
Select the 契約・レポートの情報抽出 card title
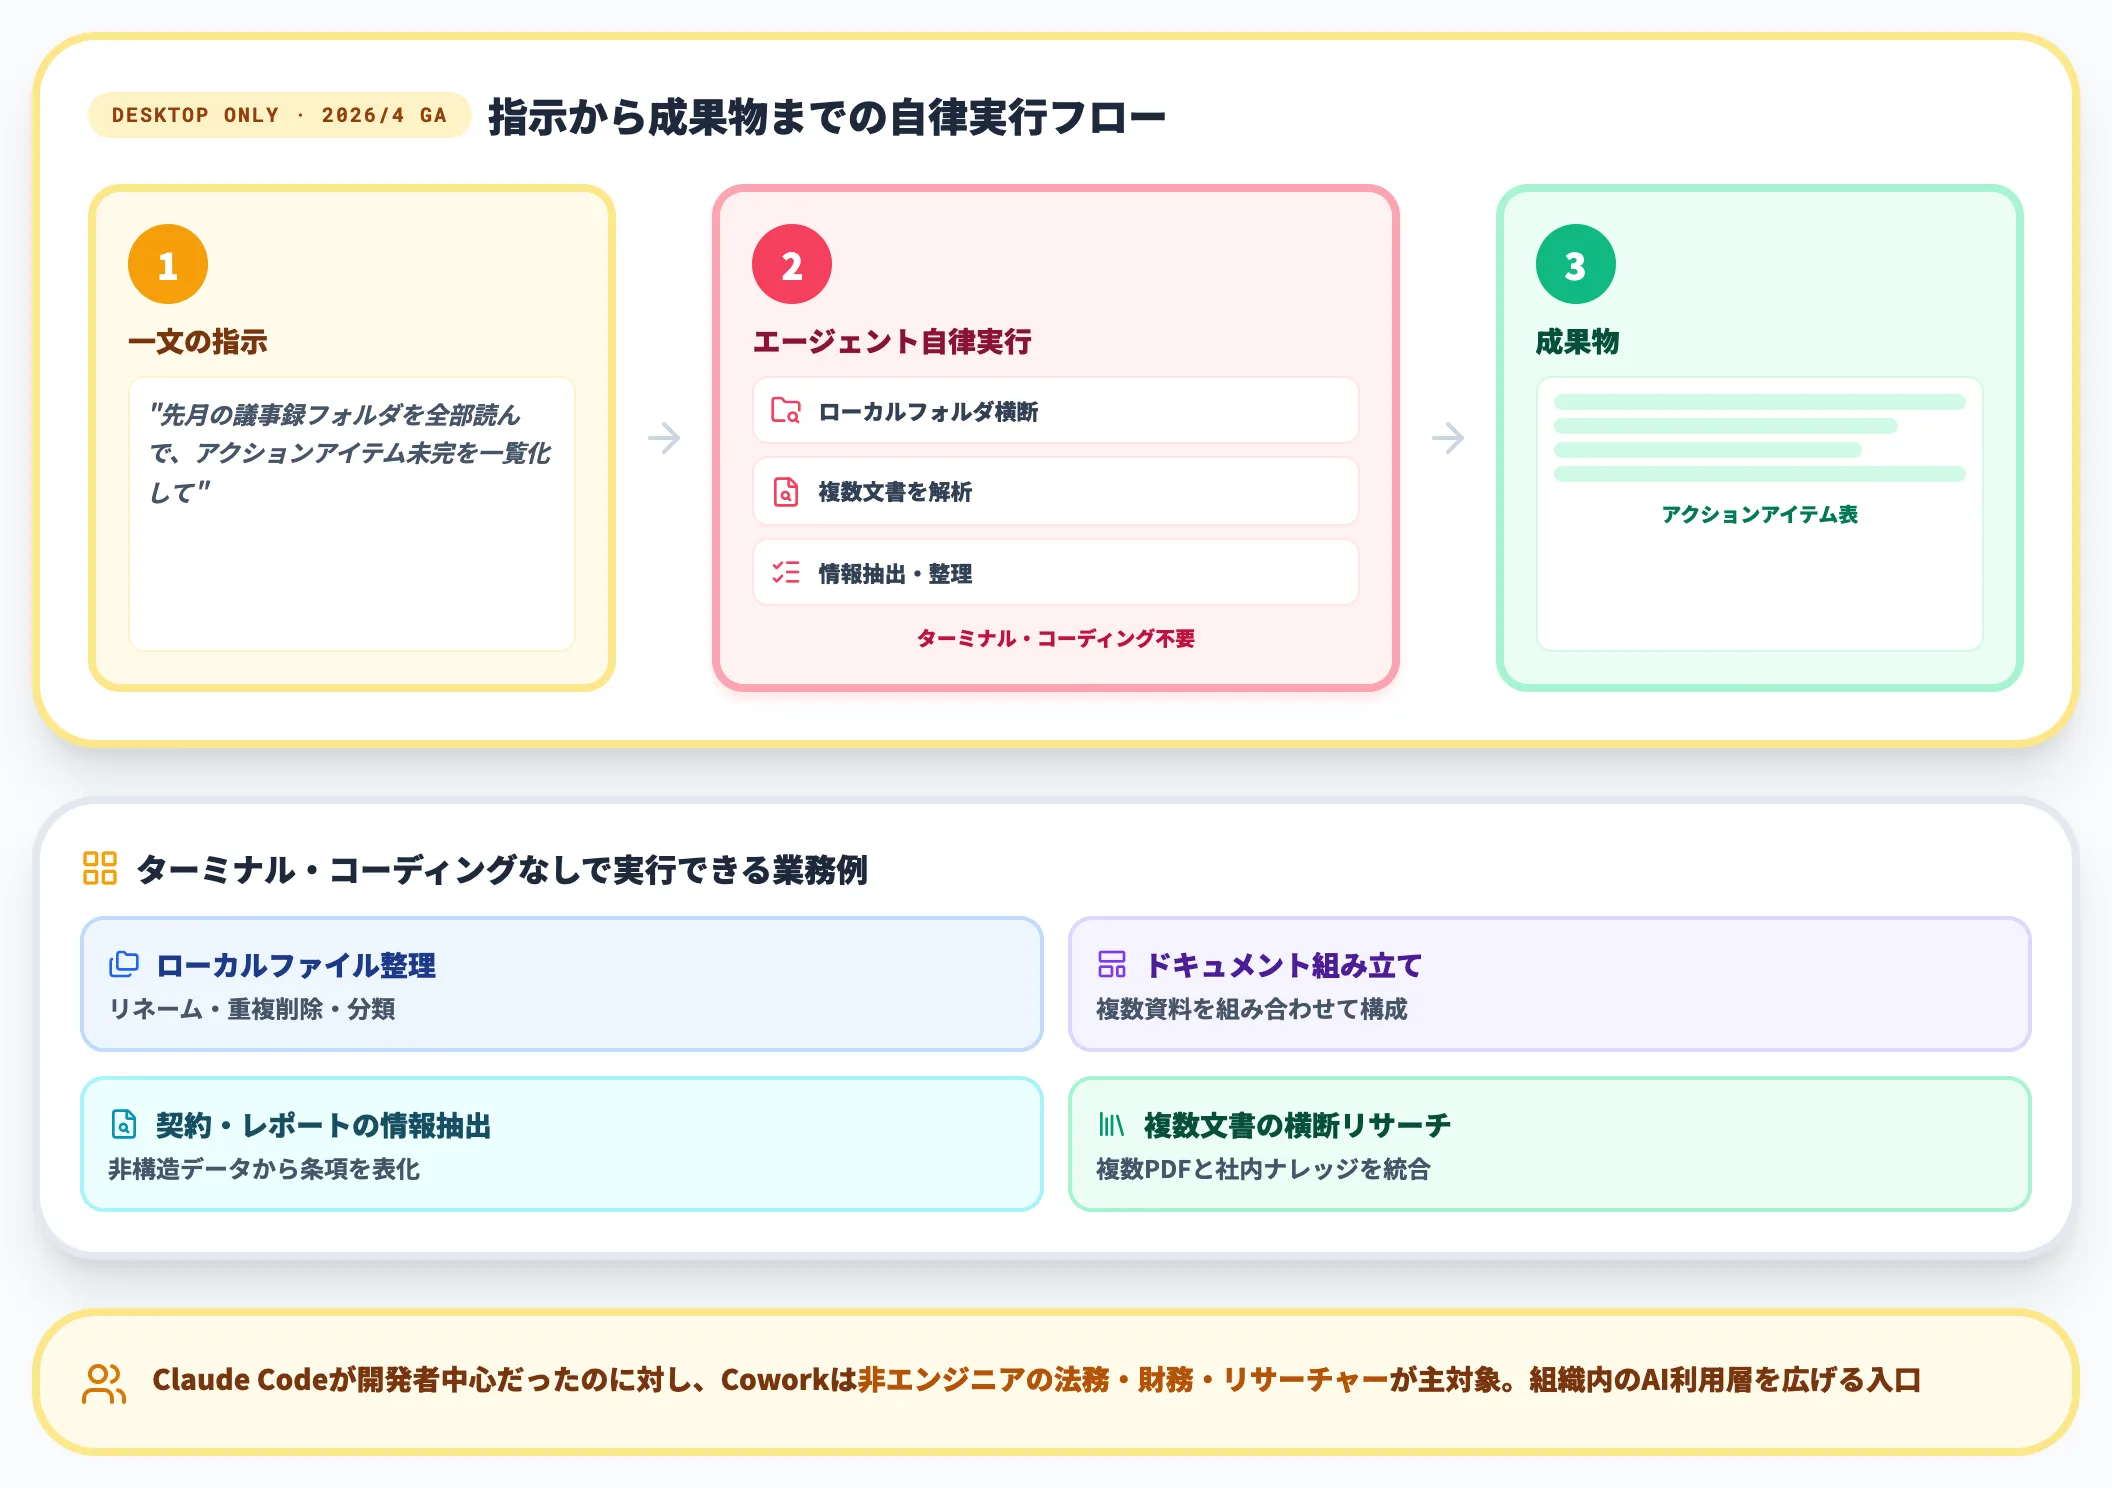pyautogui.click(x=323, y=1125)
